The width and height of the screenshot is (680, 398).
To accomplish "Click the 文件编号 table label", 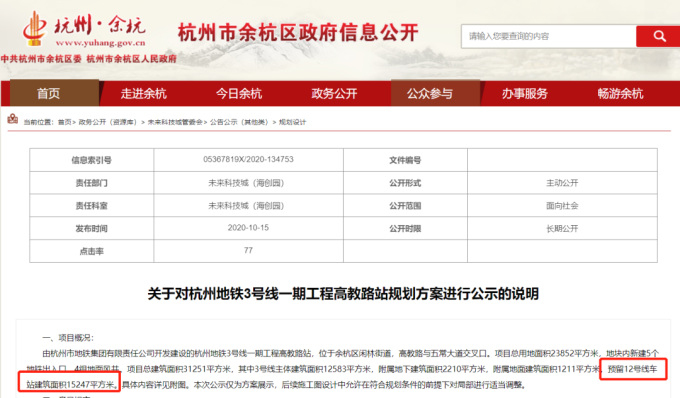I will (405, 160).
